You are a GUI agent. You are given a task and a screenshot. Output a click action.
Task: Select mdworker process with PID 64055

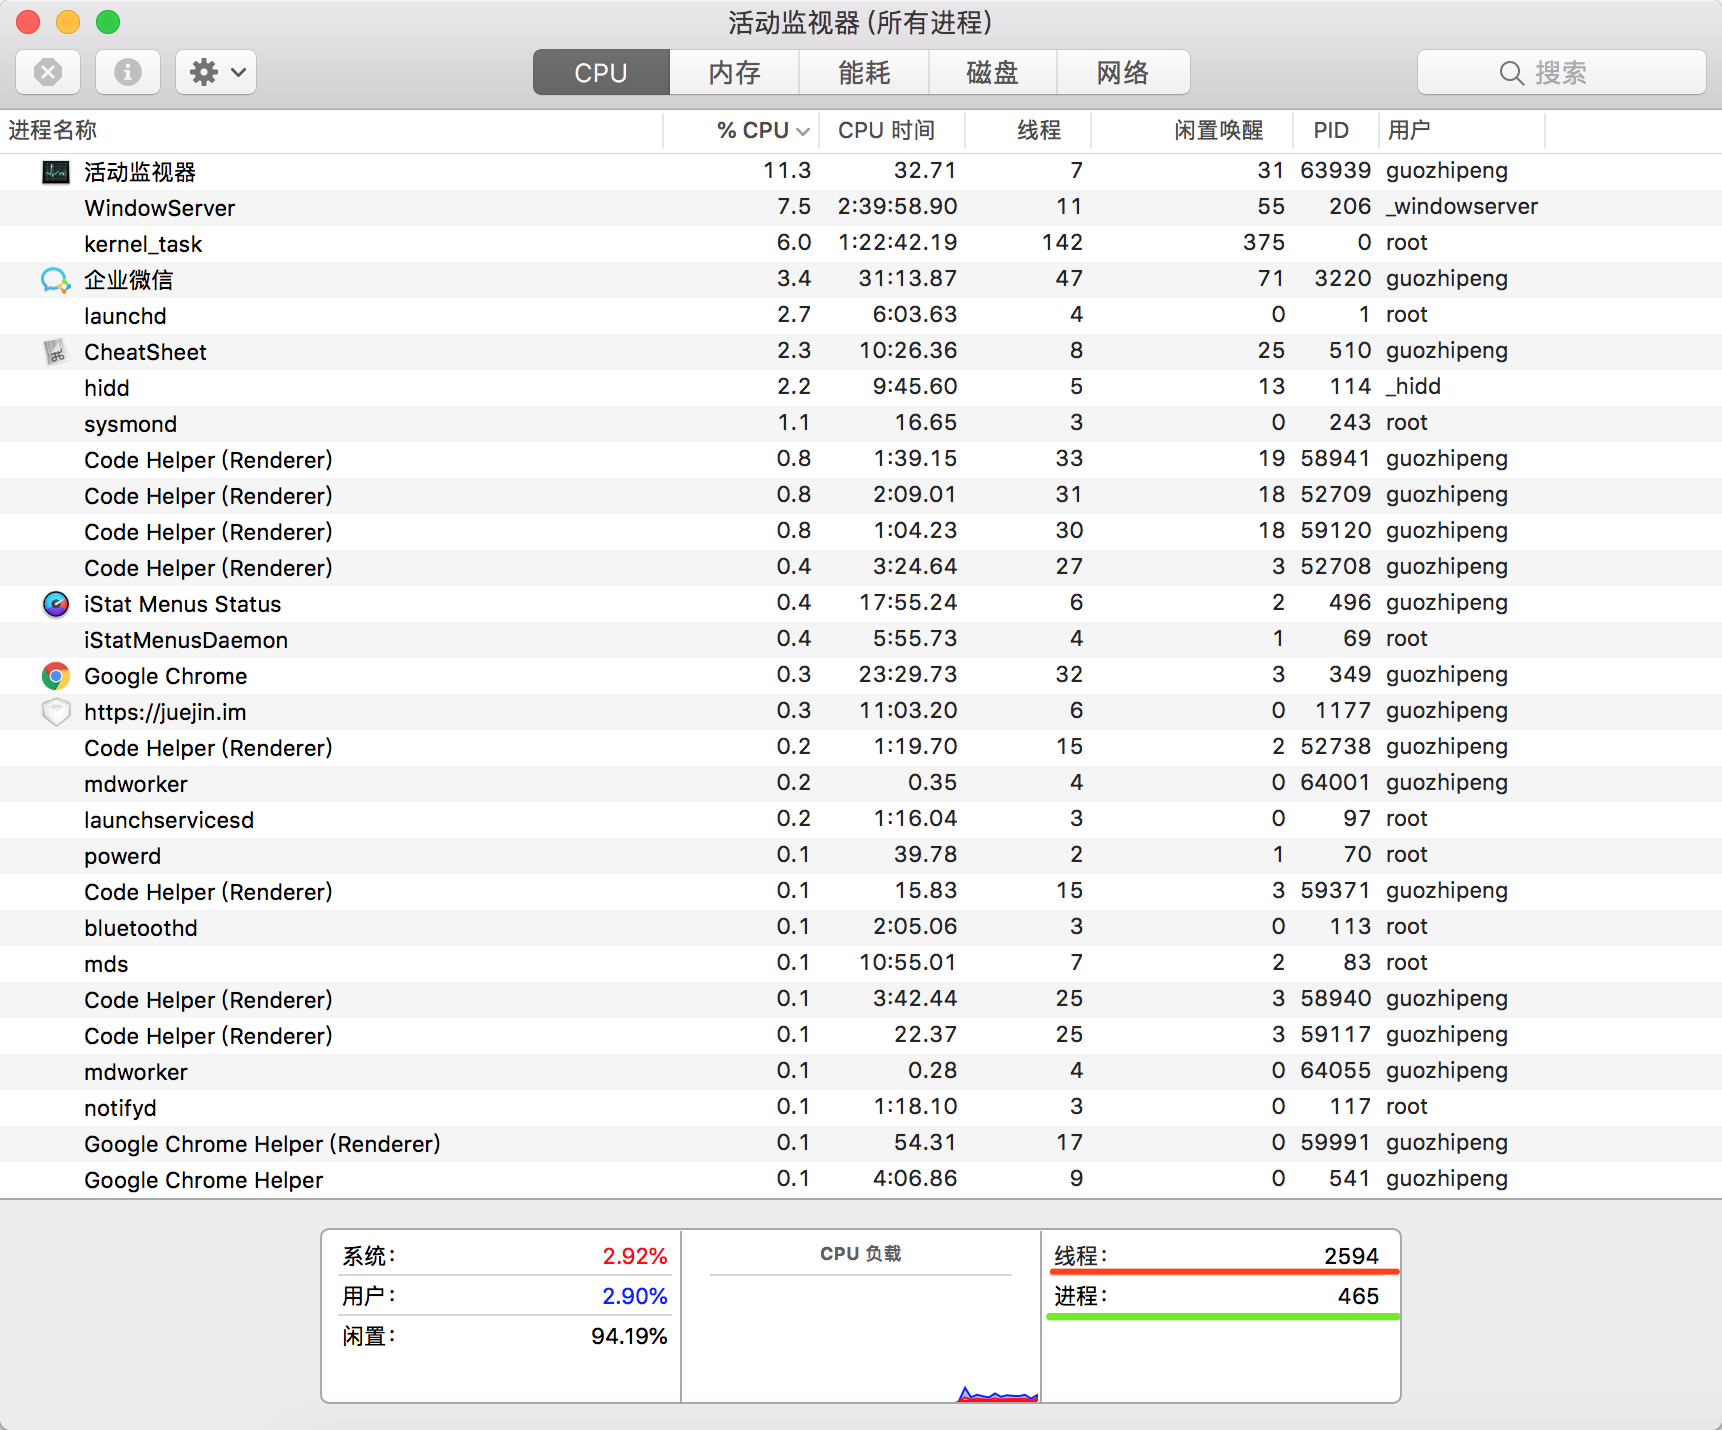(861, 1072)
